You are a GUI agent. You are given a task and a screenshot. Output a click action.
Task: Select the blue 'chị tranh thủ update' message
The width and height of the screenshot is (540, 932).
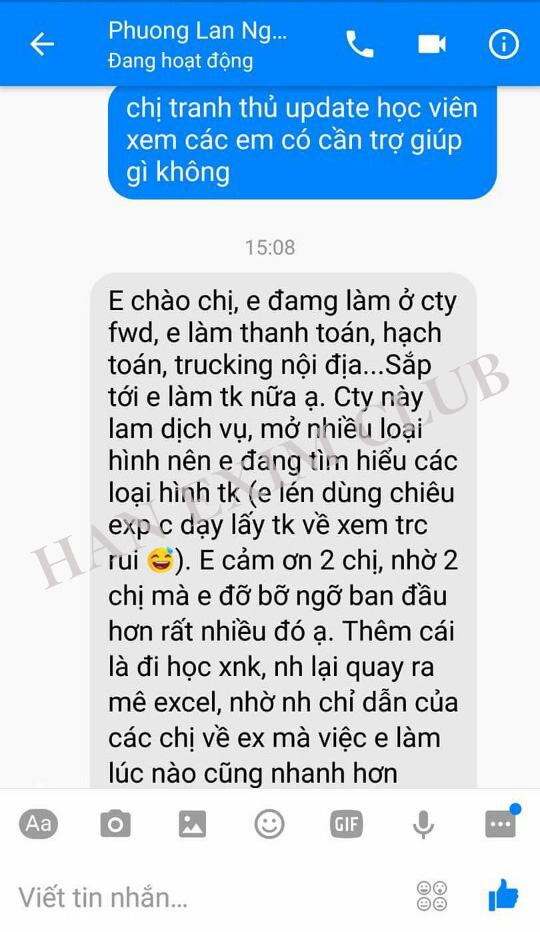(302, 141)
